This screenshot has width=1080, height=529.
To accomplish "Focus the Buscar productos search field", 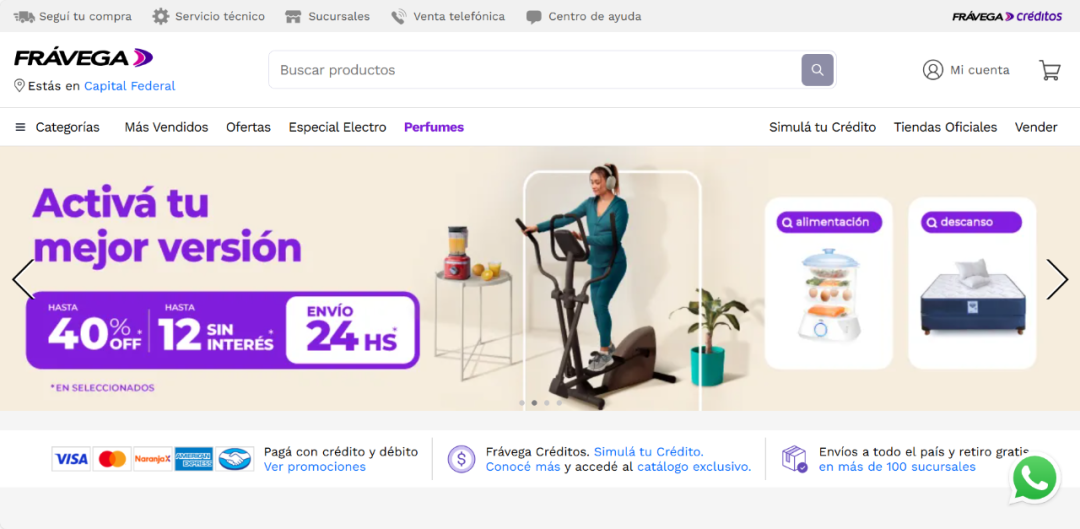I will [x=534, y=70].
